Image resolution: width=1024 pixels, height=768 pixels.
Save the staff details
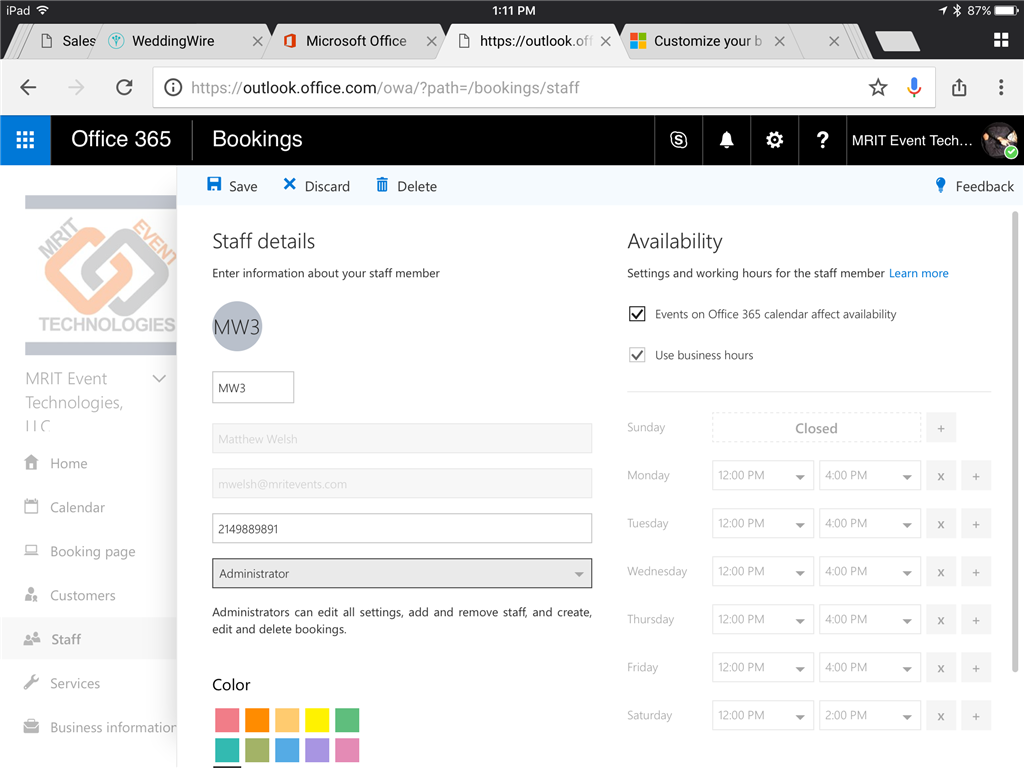point(232,186)
